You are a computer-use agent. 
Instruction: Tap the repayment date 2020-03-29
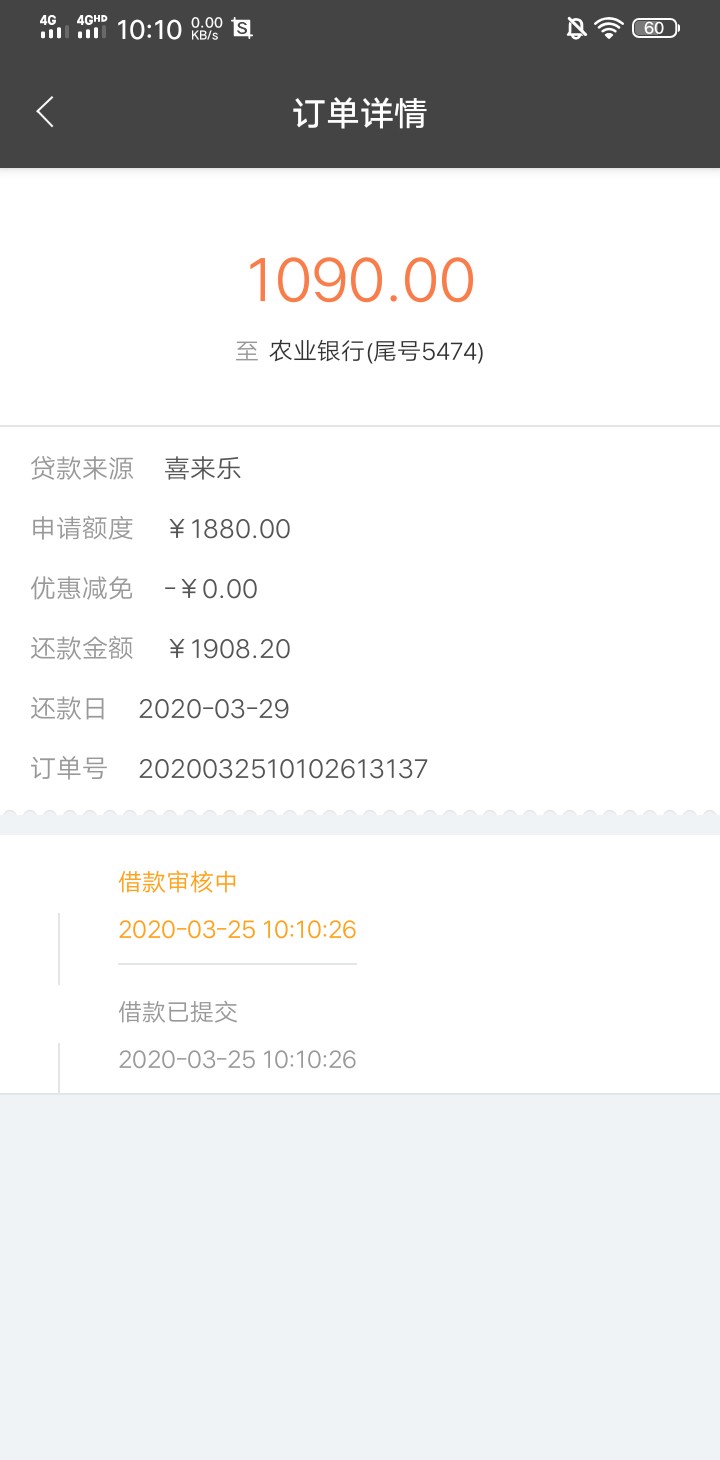214,709
